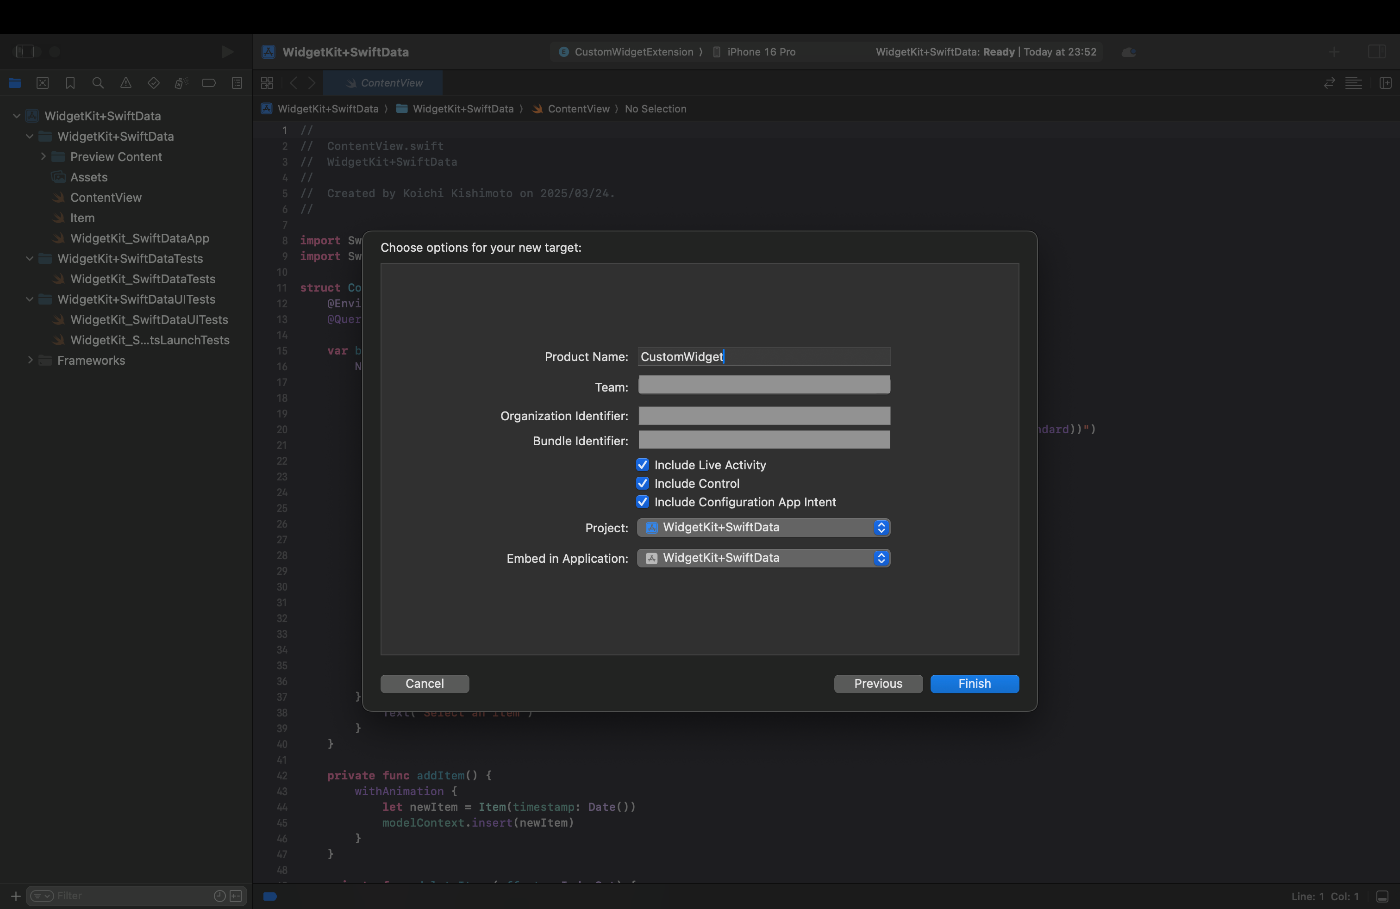Click WidgetKit+SwiftData project in jump bar
This screenshot has height=909, width=1400.
click(320, 109)
